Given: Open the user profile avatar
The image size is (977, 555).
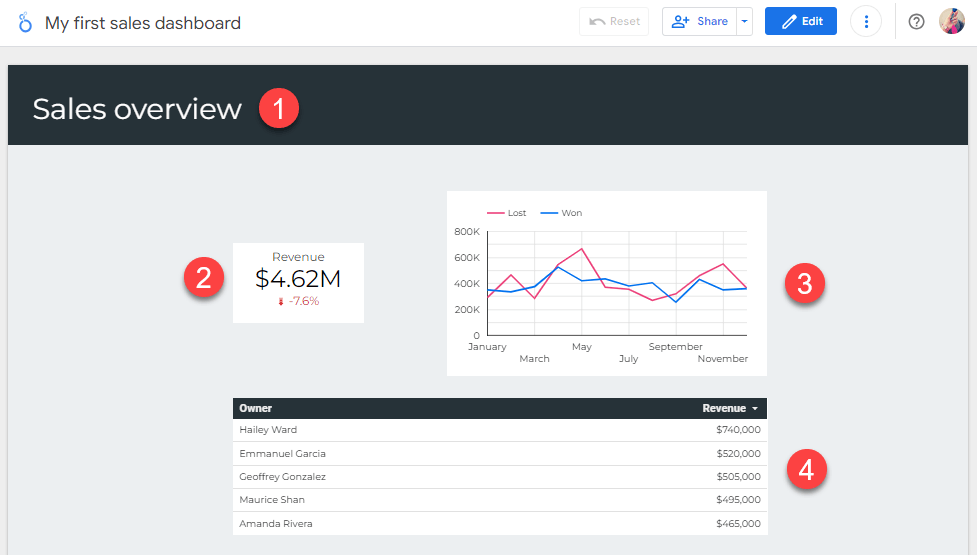Looking at the screenshot, I should [951, 22].
